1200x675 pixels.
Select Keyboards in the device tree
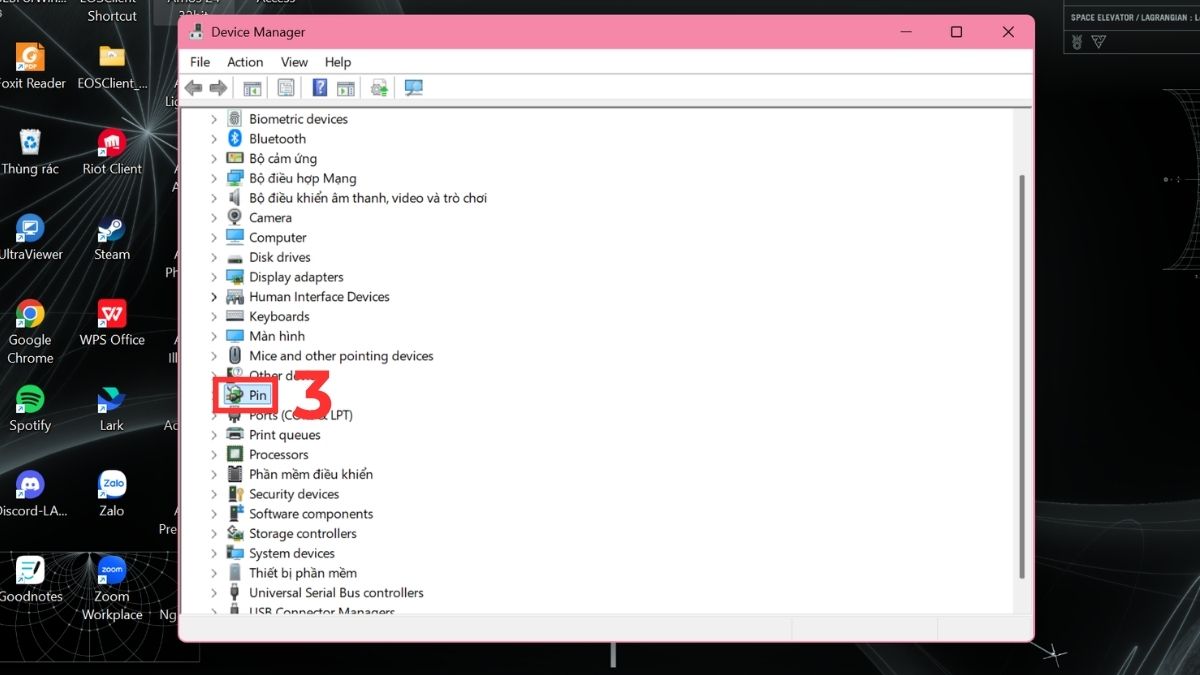click(277, 316)
